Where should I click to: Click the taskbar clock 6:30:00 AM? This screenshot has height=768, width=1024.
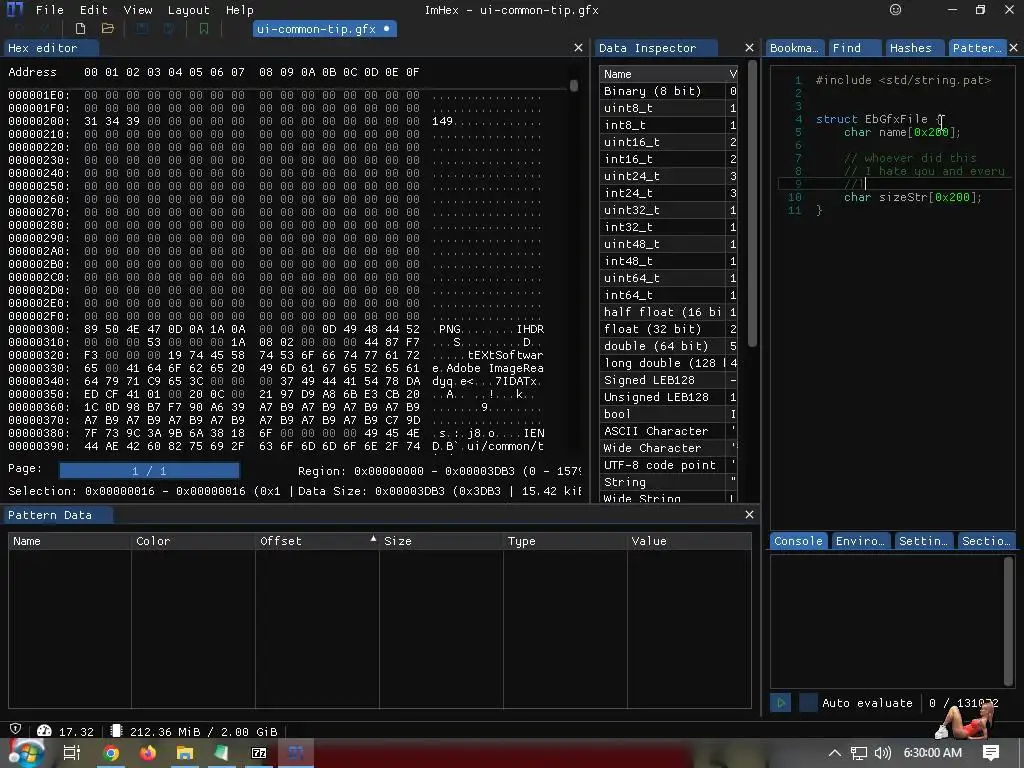click(x=933, y=753)
